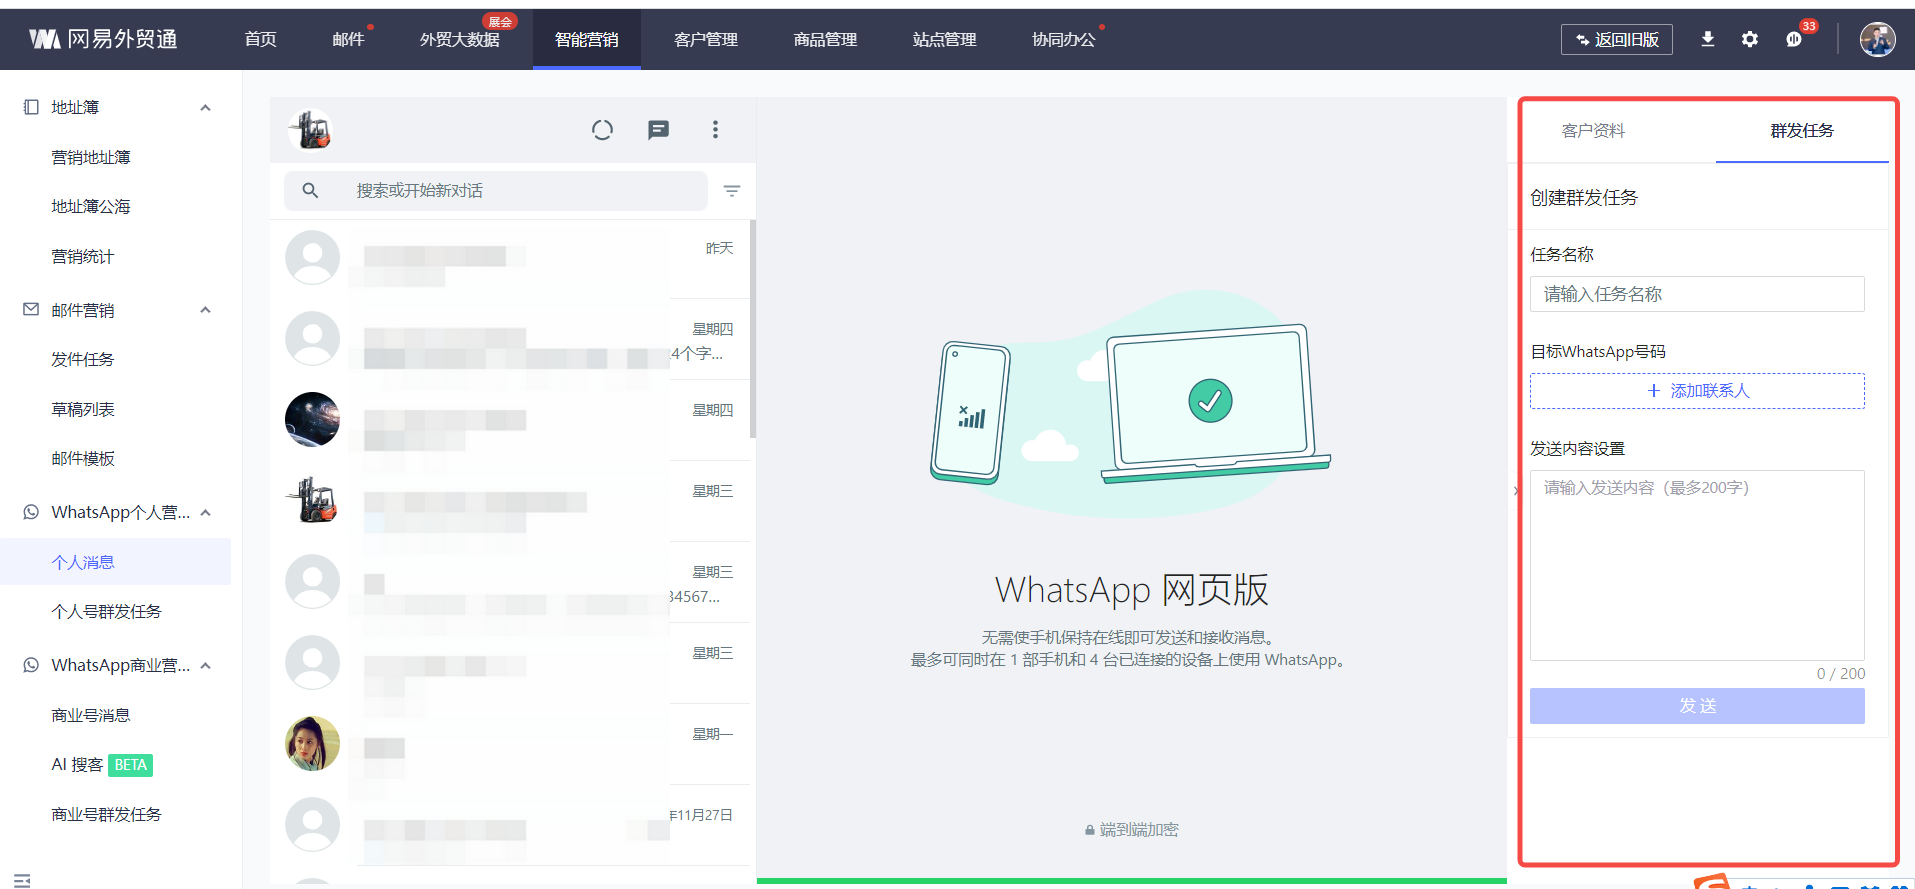Image resolution: width=1915 pixels, height=889 pixels.
Task: Click the forklift account avatar
Action: (311, 130)
